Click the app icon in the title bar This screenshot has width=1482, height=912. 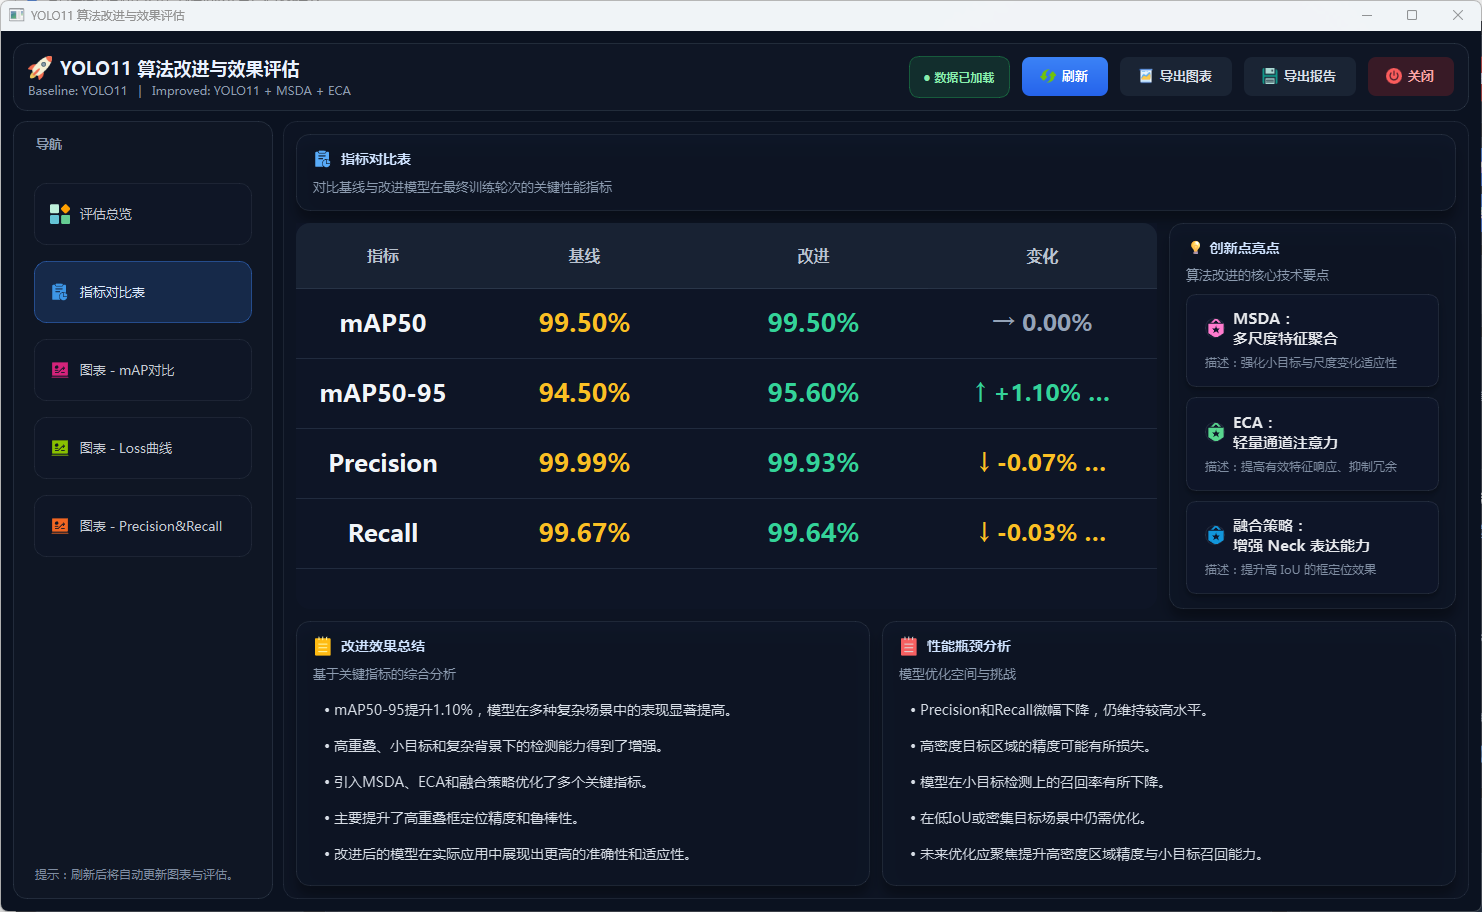[x=16, y=15]
